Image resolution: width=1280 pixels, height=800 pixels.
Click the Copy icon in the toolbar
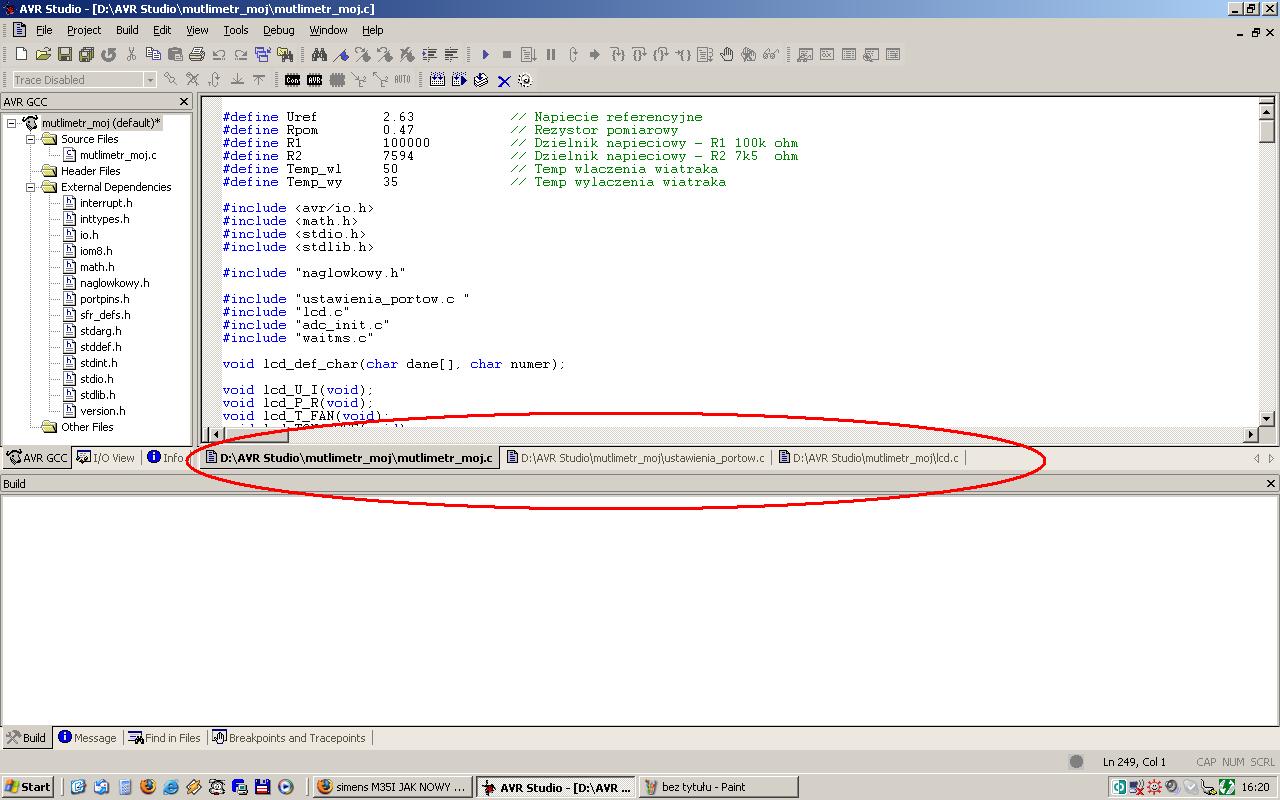tap(153, 54)
